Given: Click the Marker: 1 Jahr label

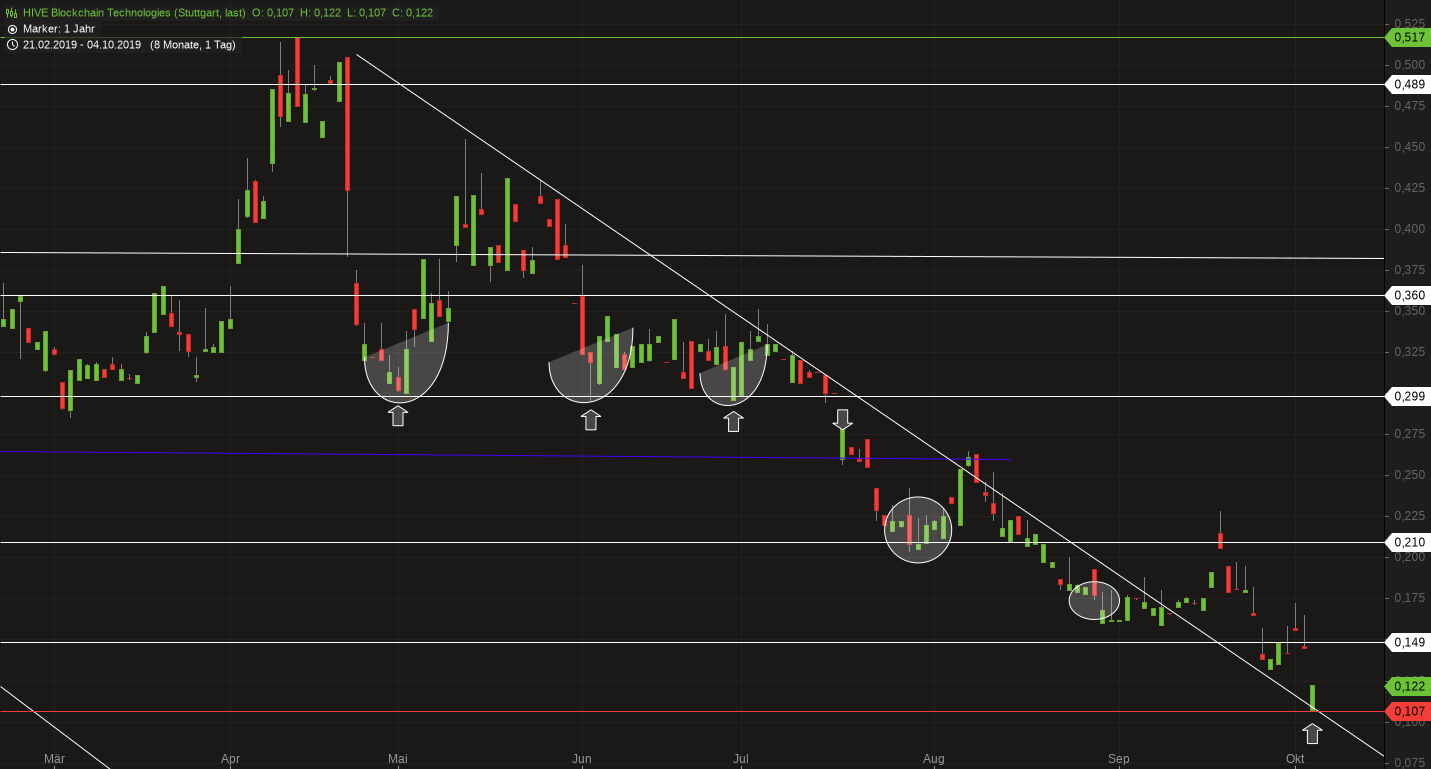Looking at the screenshot, I should click(x=59, y=29).
